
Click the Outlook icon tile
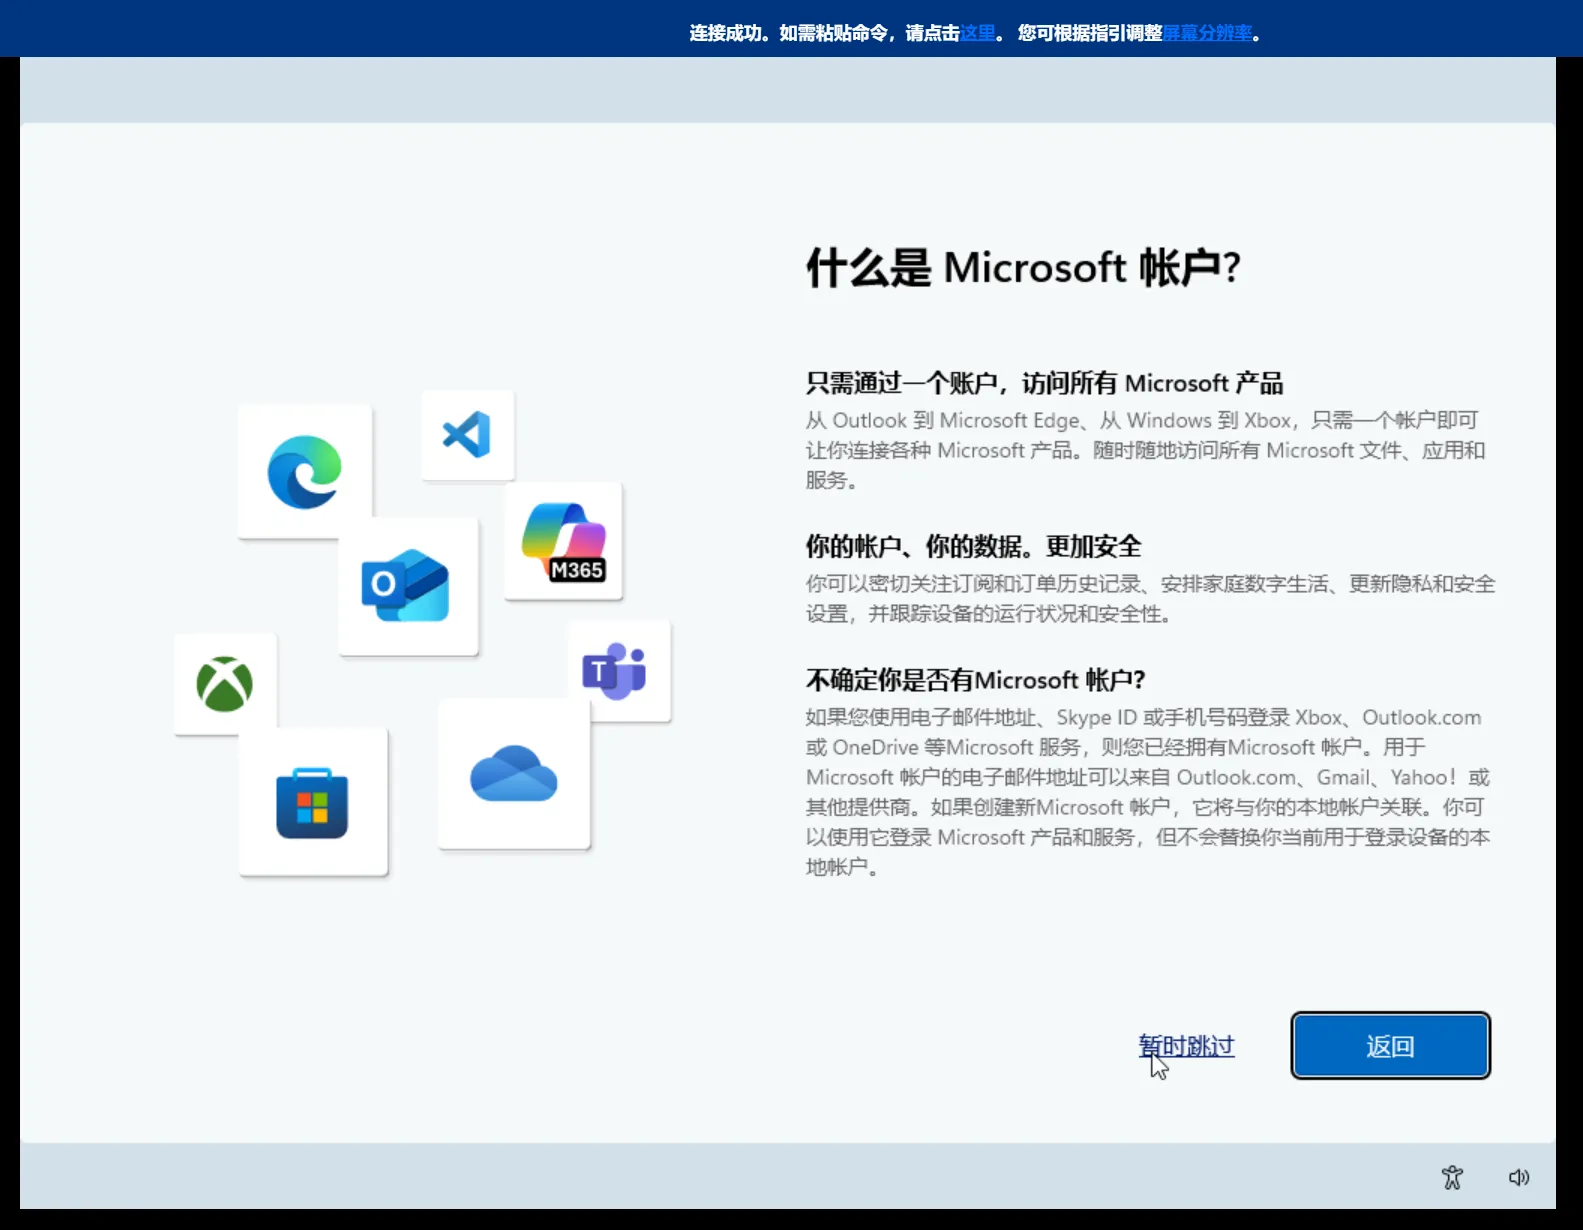tap(408, 585)
